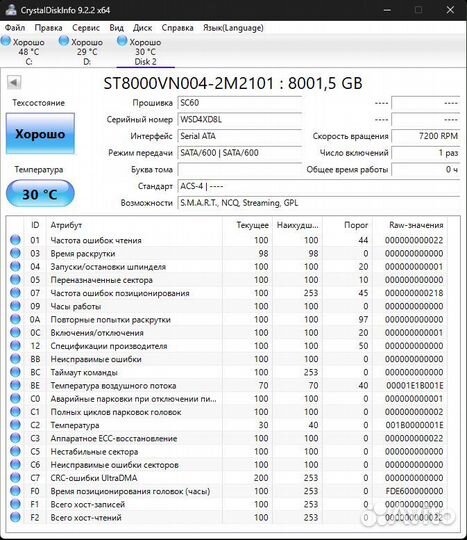Select Спецификации производителя attribute text
The height and width of the screenshot is (540, 467).
click(109, 346)
